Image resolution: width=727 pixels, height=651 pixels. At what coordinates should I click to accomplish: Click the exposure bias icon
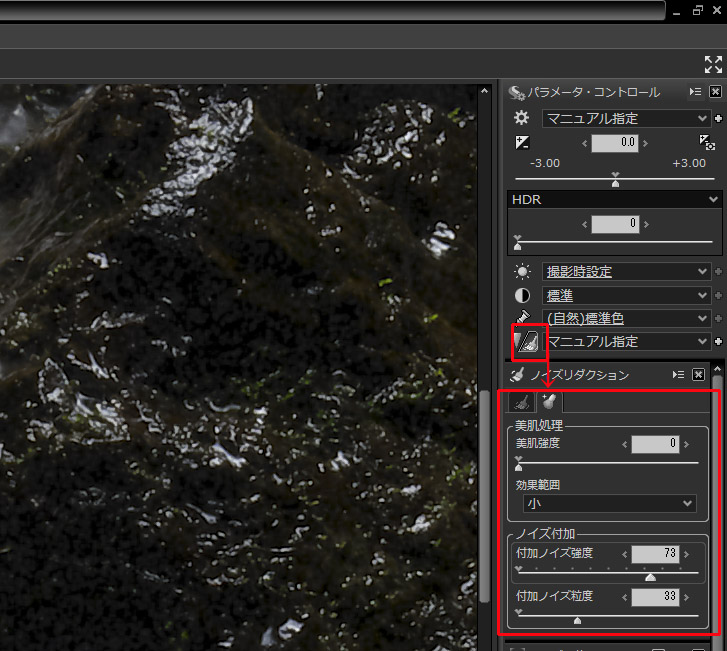pos(522,142)
